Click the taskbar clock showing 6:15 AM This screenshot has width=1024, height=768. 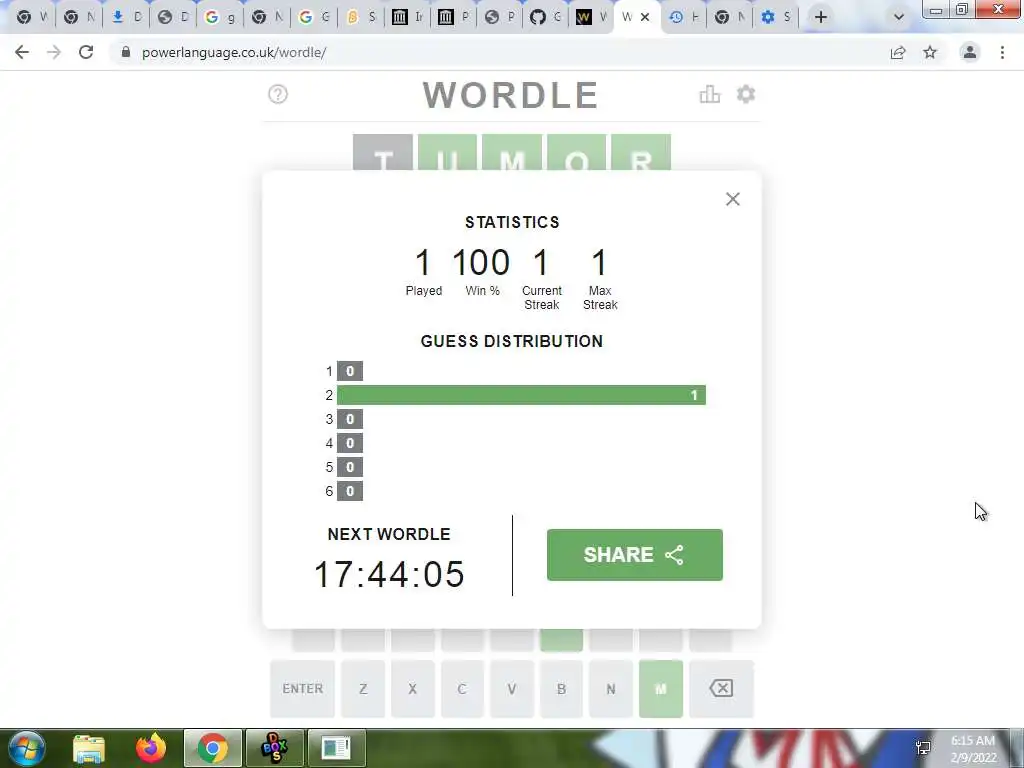click(x=973, y=749)
